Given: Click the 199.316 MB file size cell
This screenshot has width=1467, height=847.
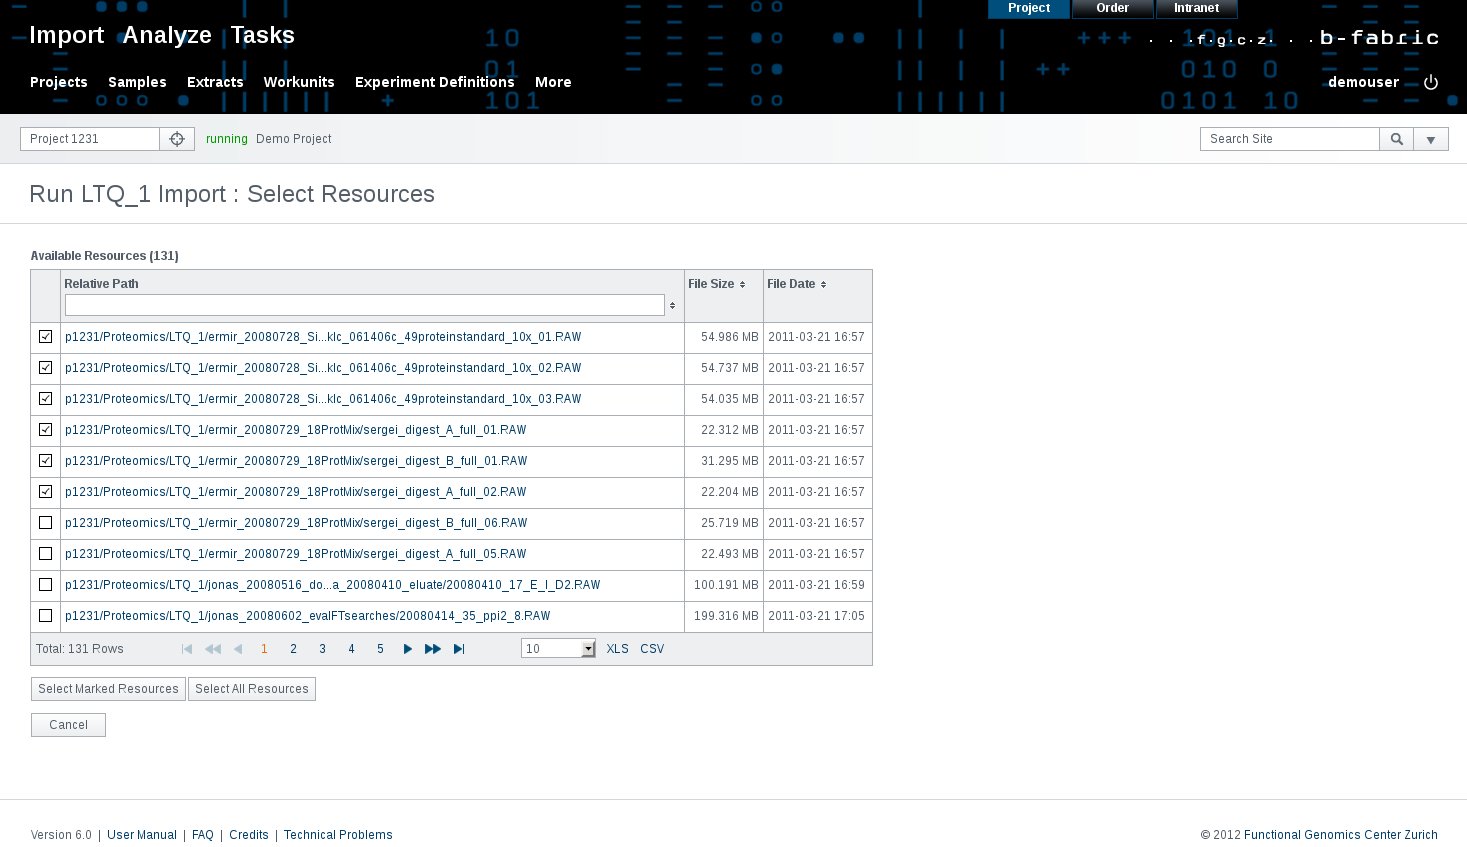Looking at the screenshot, I should pyautogui.click(x=724, y=616).
